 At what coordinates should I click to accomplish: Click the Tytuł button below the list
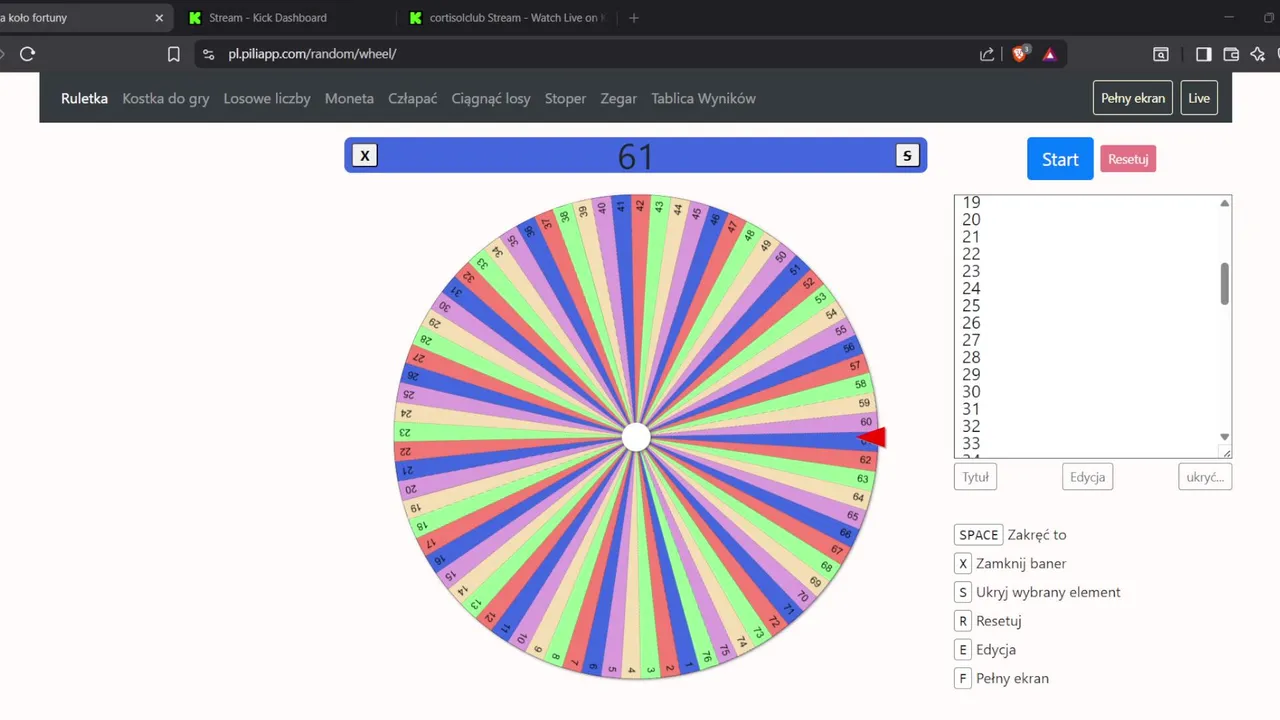[x=975, y=477]
